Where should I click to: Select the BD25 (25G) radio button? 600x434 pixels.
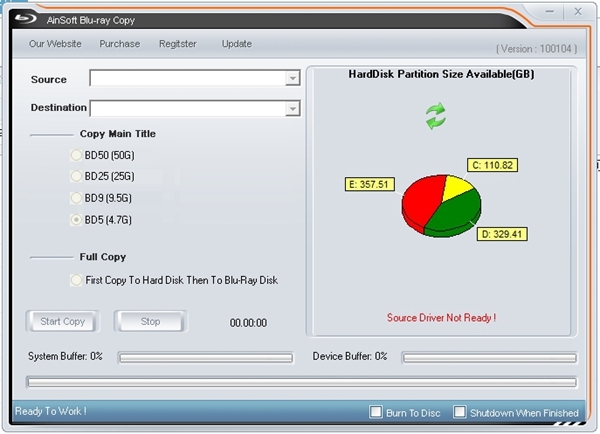(76, 176)
